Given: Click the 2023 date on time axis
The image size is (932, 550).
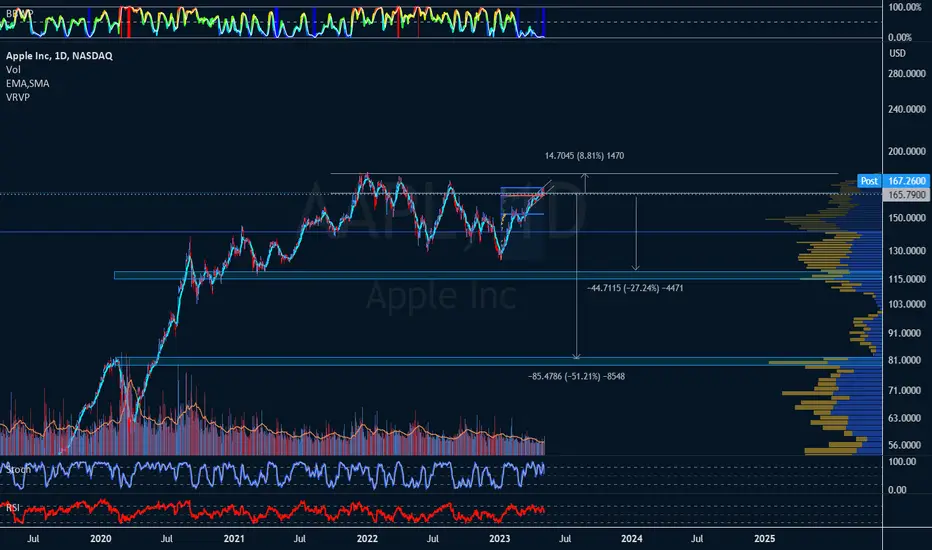Looking at the screenshot, I should point(499,539).
